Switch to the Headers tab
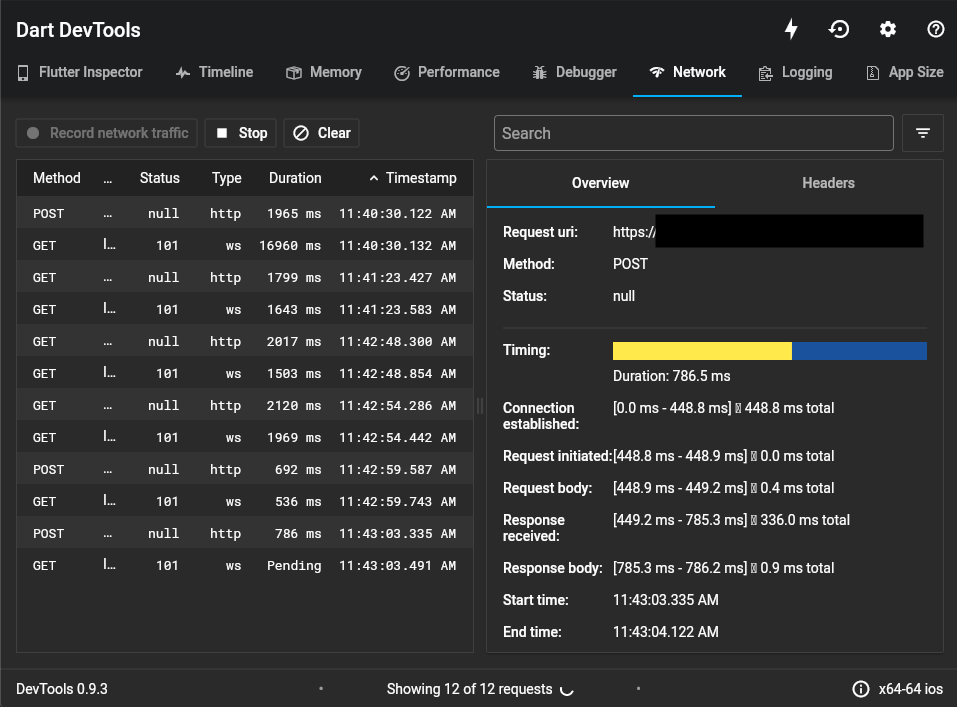This screenshot has height=707, width=957. tap(828, 183)
